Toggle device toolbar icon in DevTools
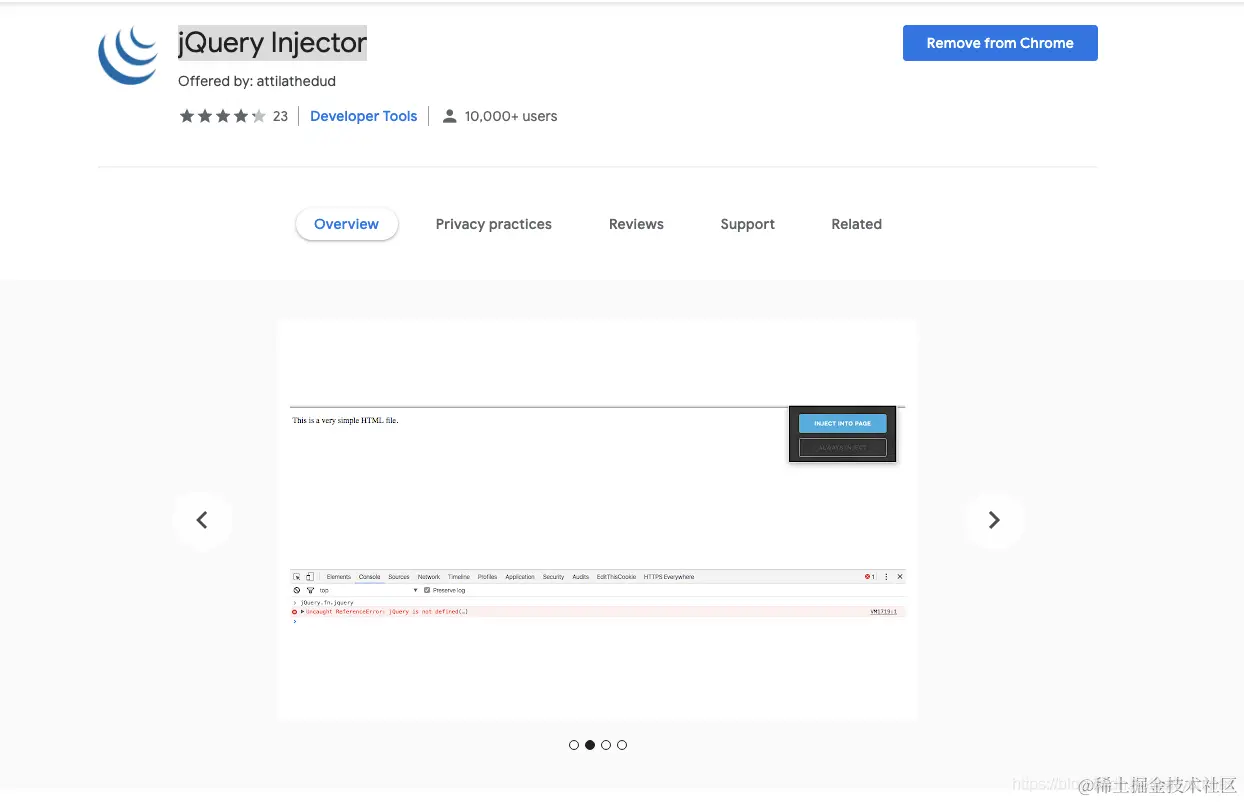This screenshot has height=802, width=1244. click(x=310, y=577)
